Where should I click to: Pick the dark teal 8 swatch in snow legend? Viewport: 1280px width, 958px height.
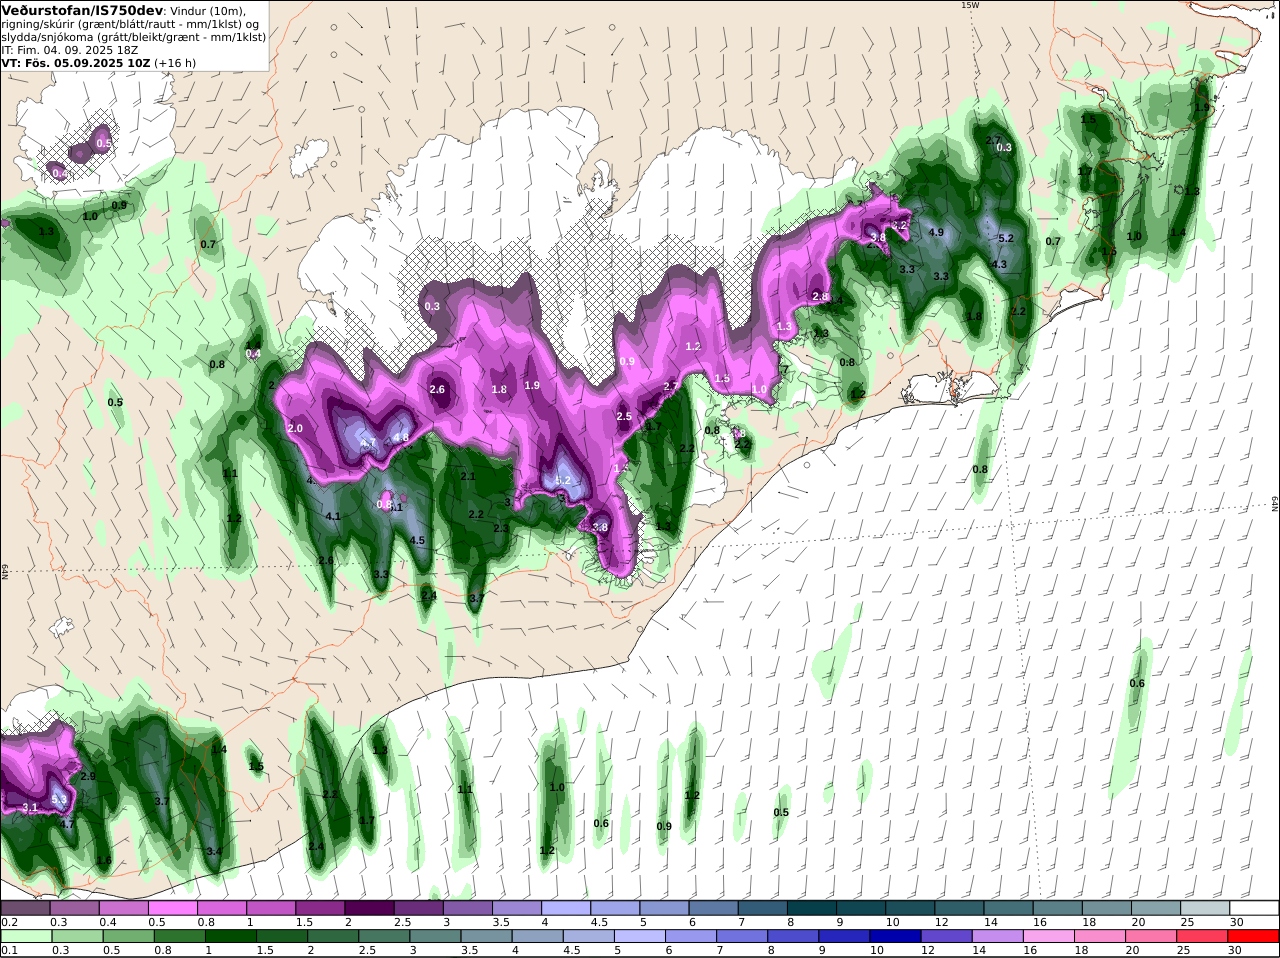(x=812, y=908)
